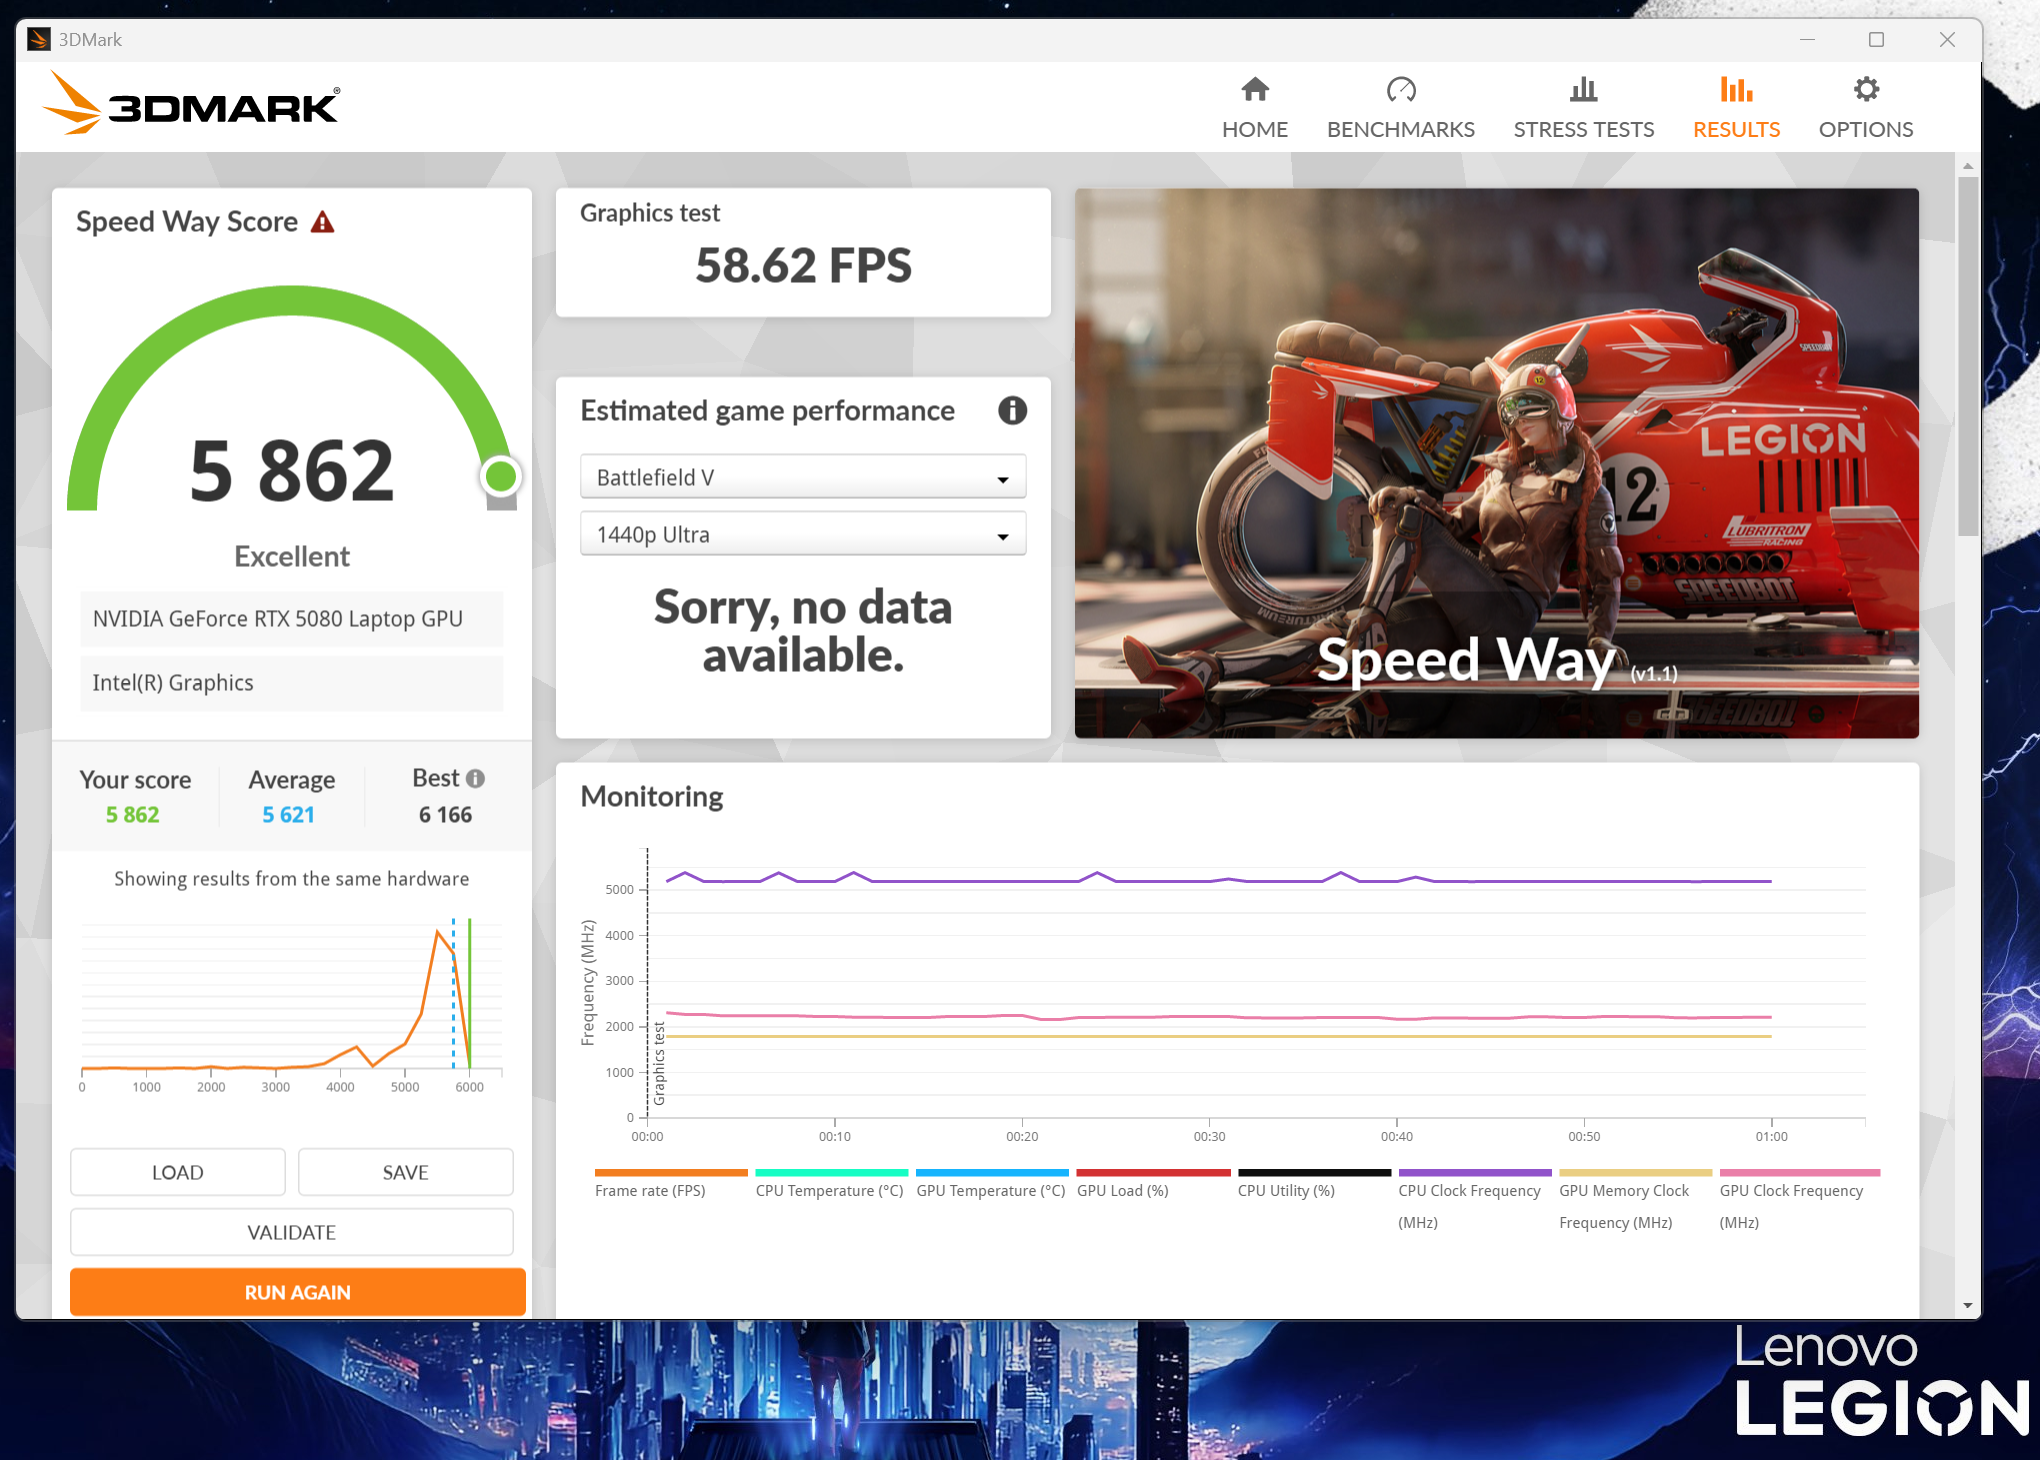Open the Battlefield V game dropdown
2040x1460 pixels.
[803, 477]
